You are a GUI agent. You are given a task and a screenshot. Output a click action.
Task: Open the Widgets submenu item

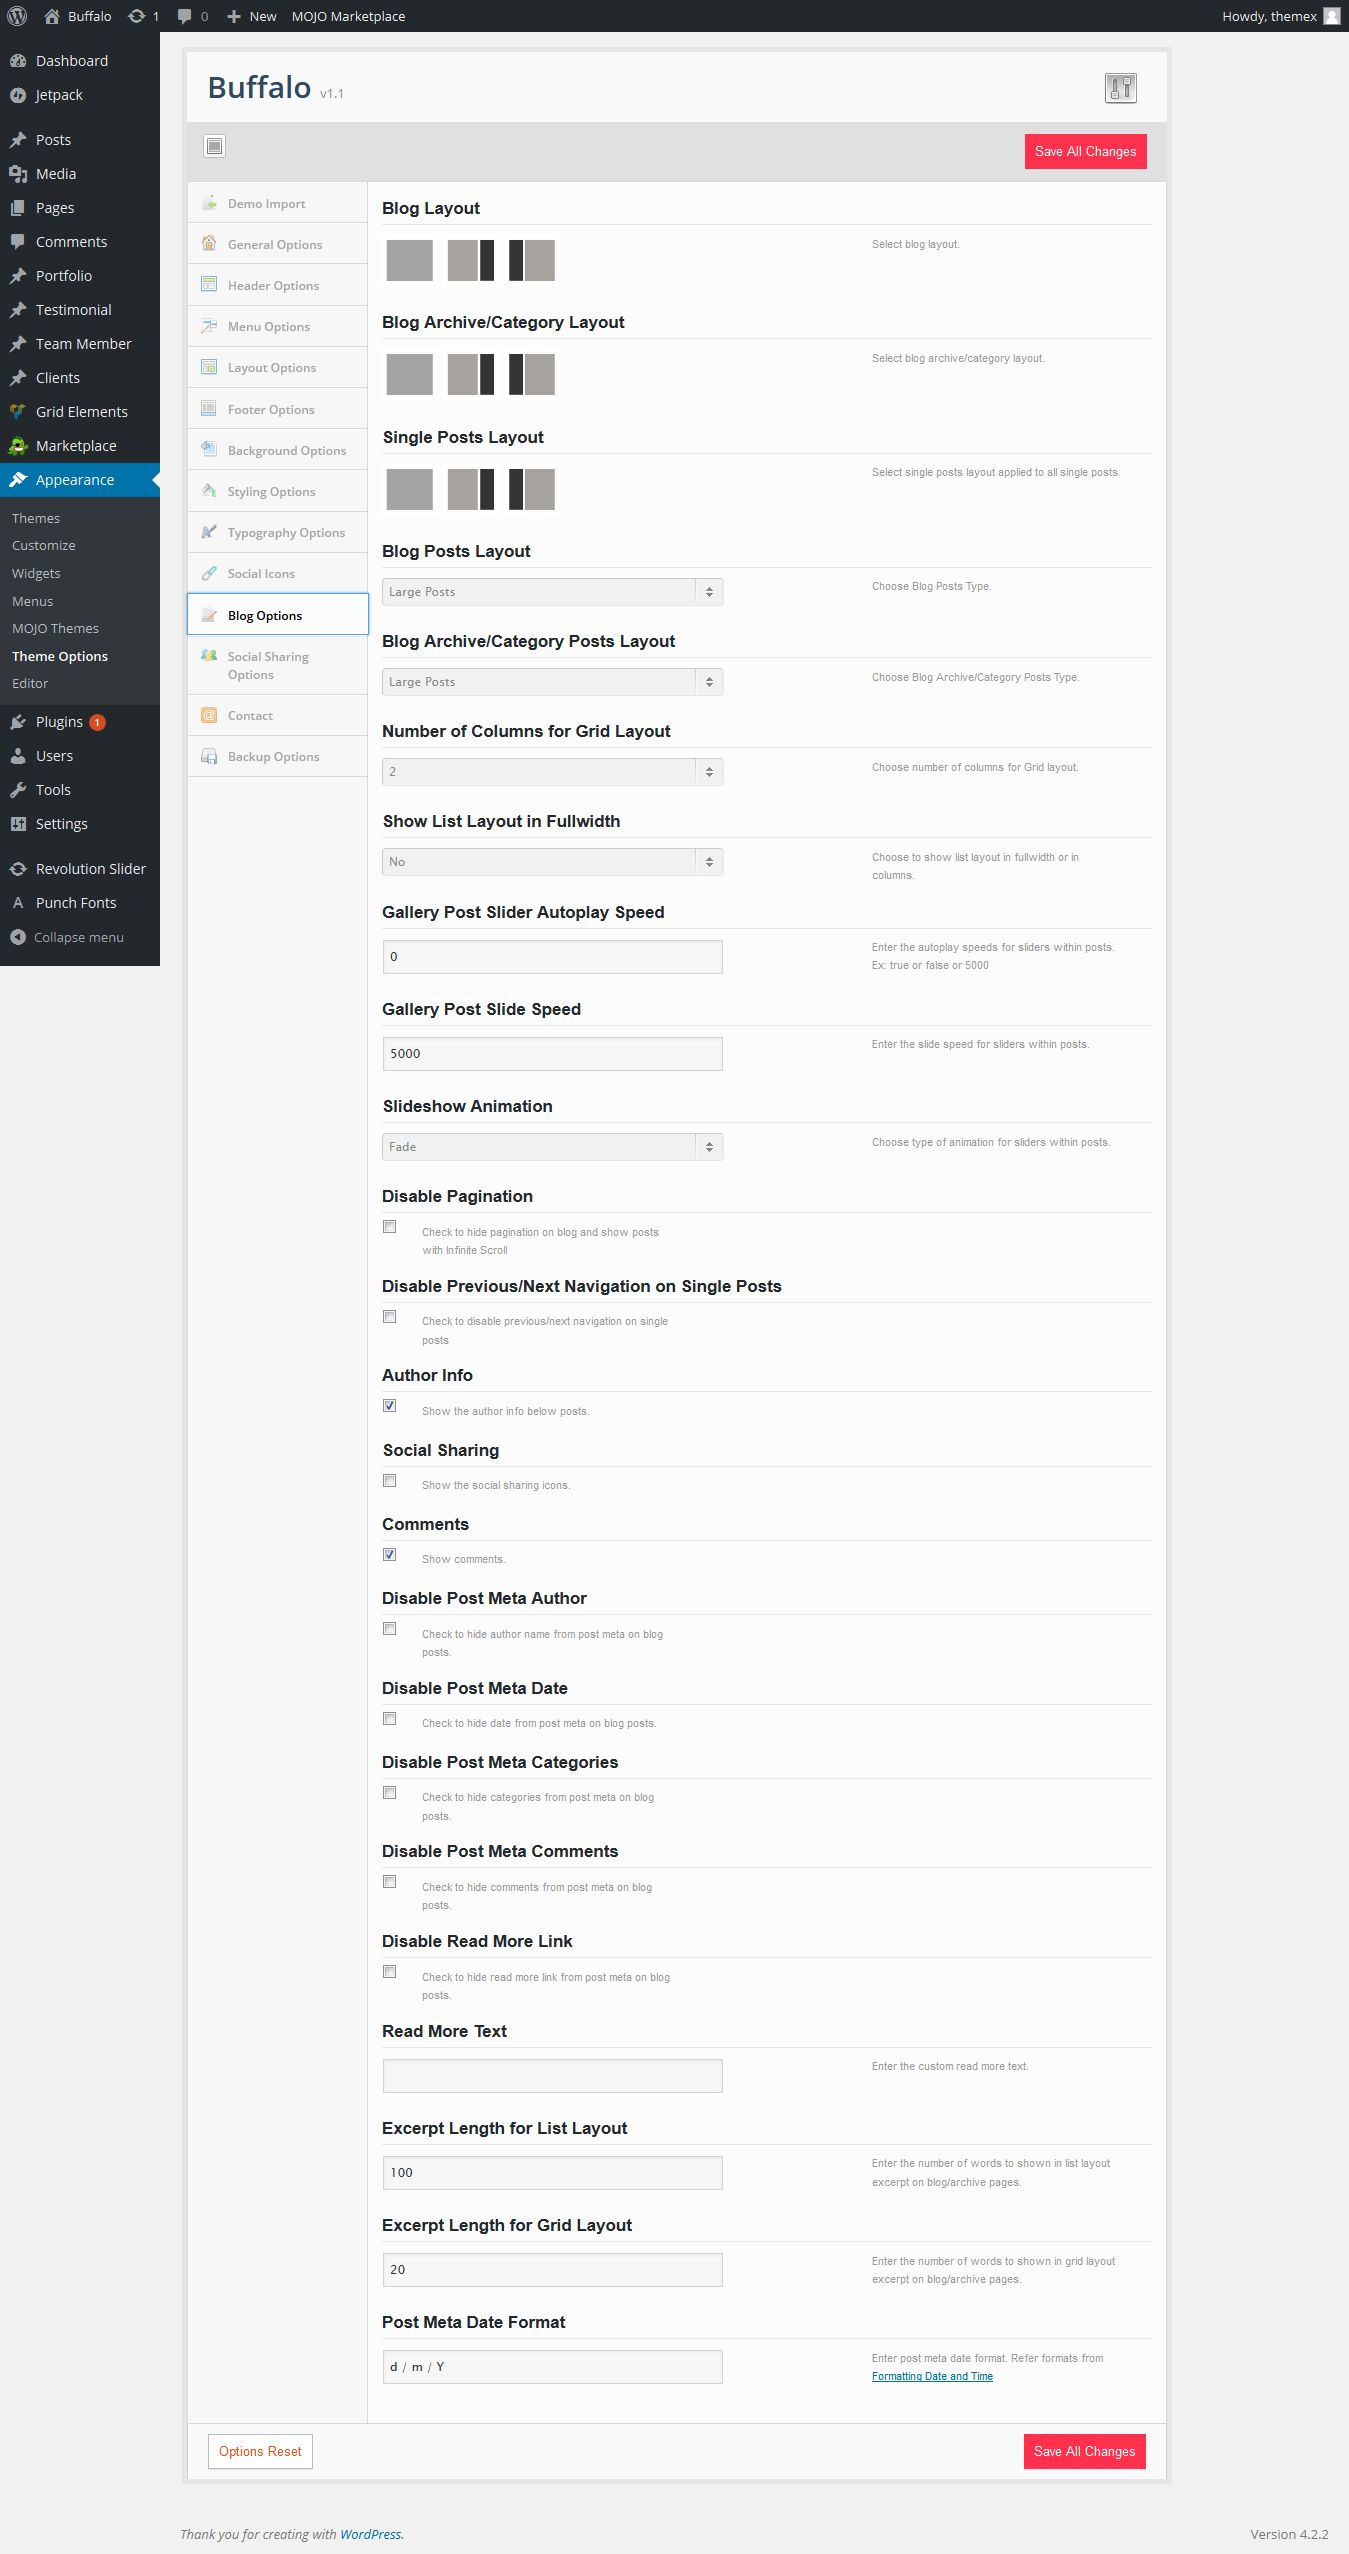click(x=36, y=573)
